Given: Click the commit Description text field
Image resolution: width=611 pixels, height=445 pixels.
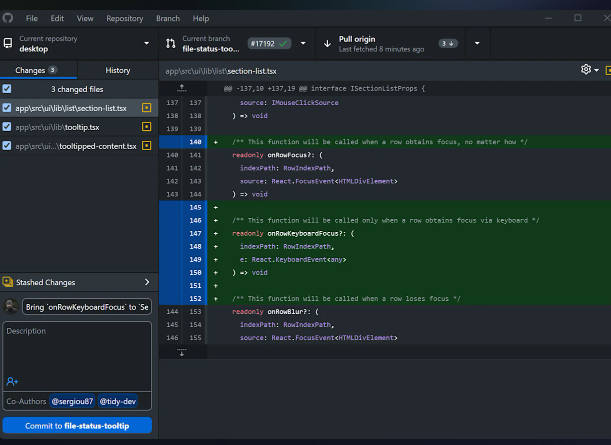Looking at the screenshot, I should pyautogui.click(x=78, y=345).
